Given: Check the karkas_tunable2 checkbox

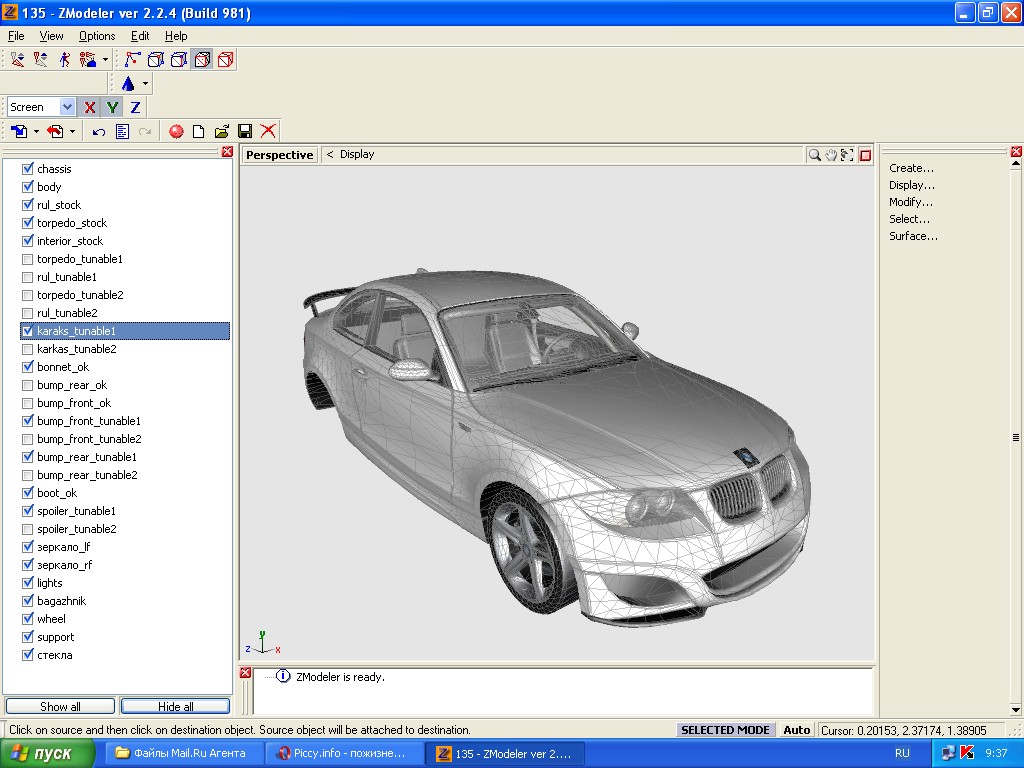Looking at the screenshot, I should click(27, 349).
